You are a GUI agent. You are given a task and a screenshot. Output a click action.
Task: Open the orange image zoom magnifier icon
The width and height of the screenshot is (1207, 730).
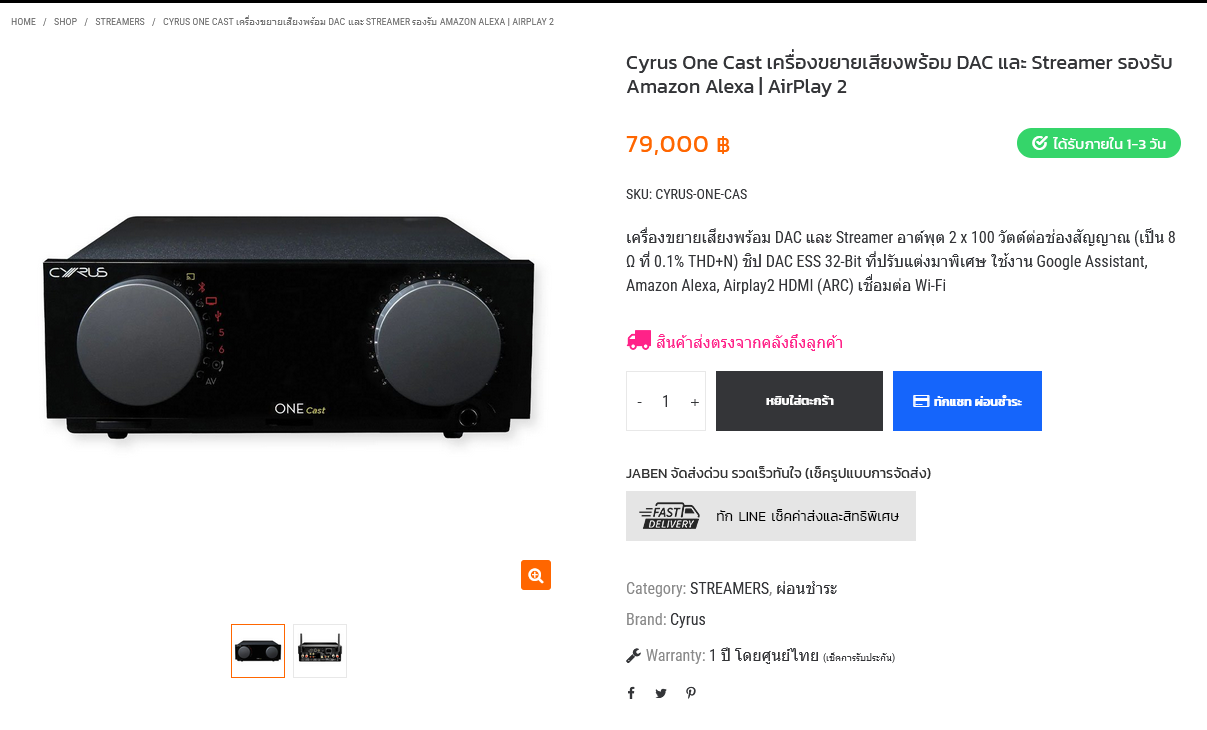click(536, 575)
